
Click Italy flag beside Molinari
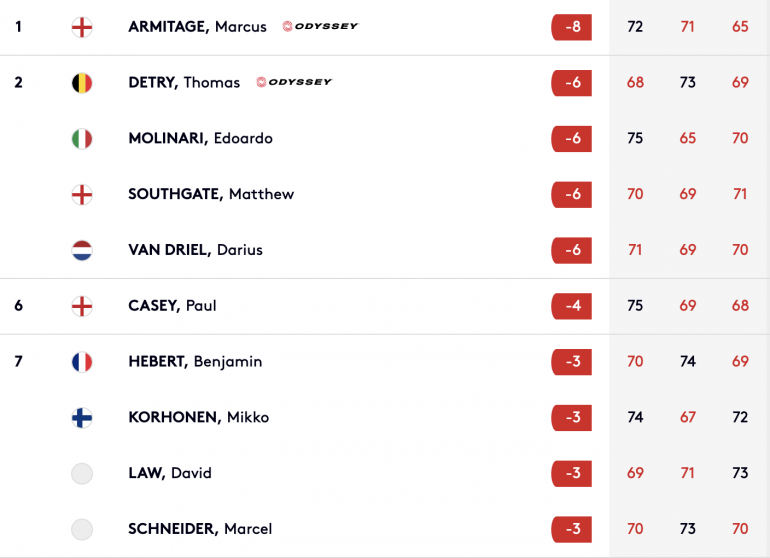pos(82,139)
